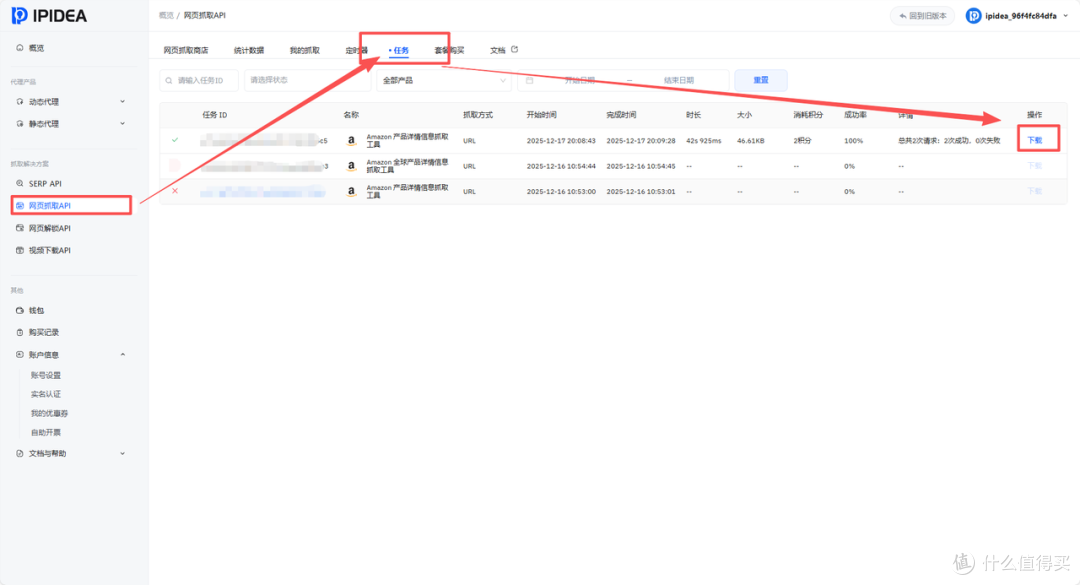Open the 全部产品 product dropdown
The image size is (1080, 585).
444,81
